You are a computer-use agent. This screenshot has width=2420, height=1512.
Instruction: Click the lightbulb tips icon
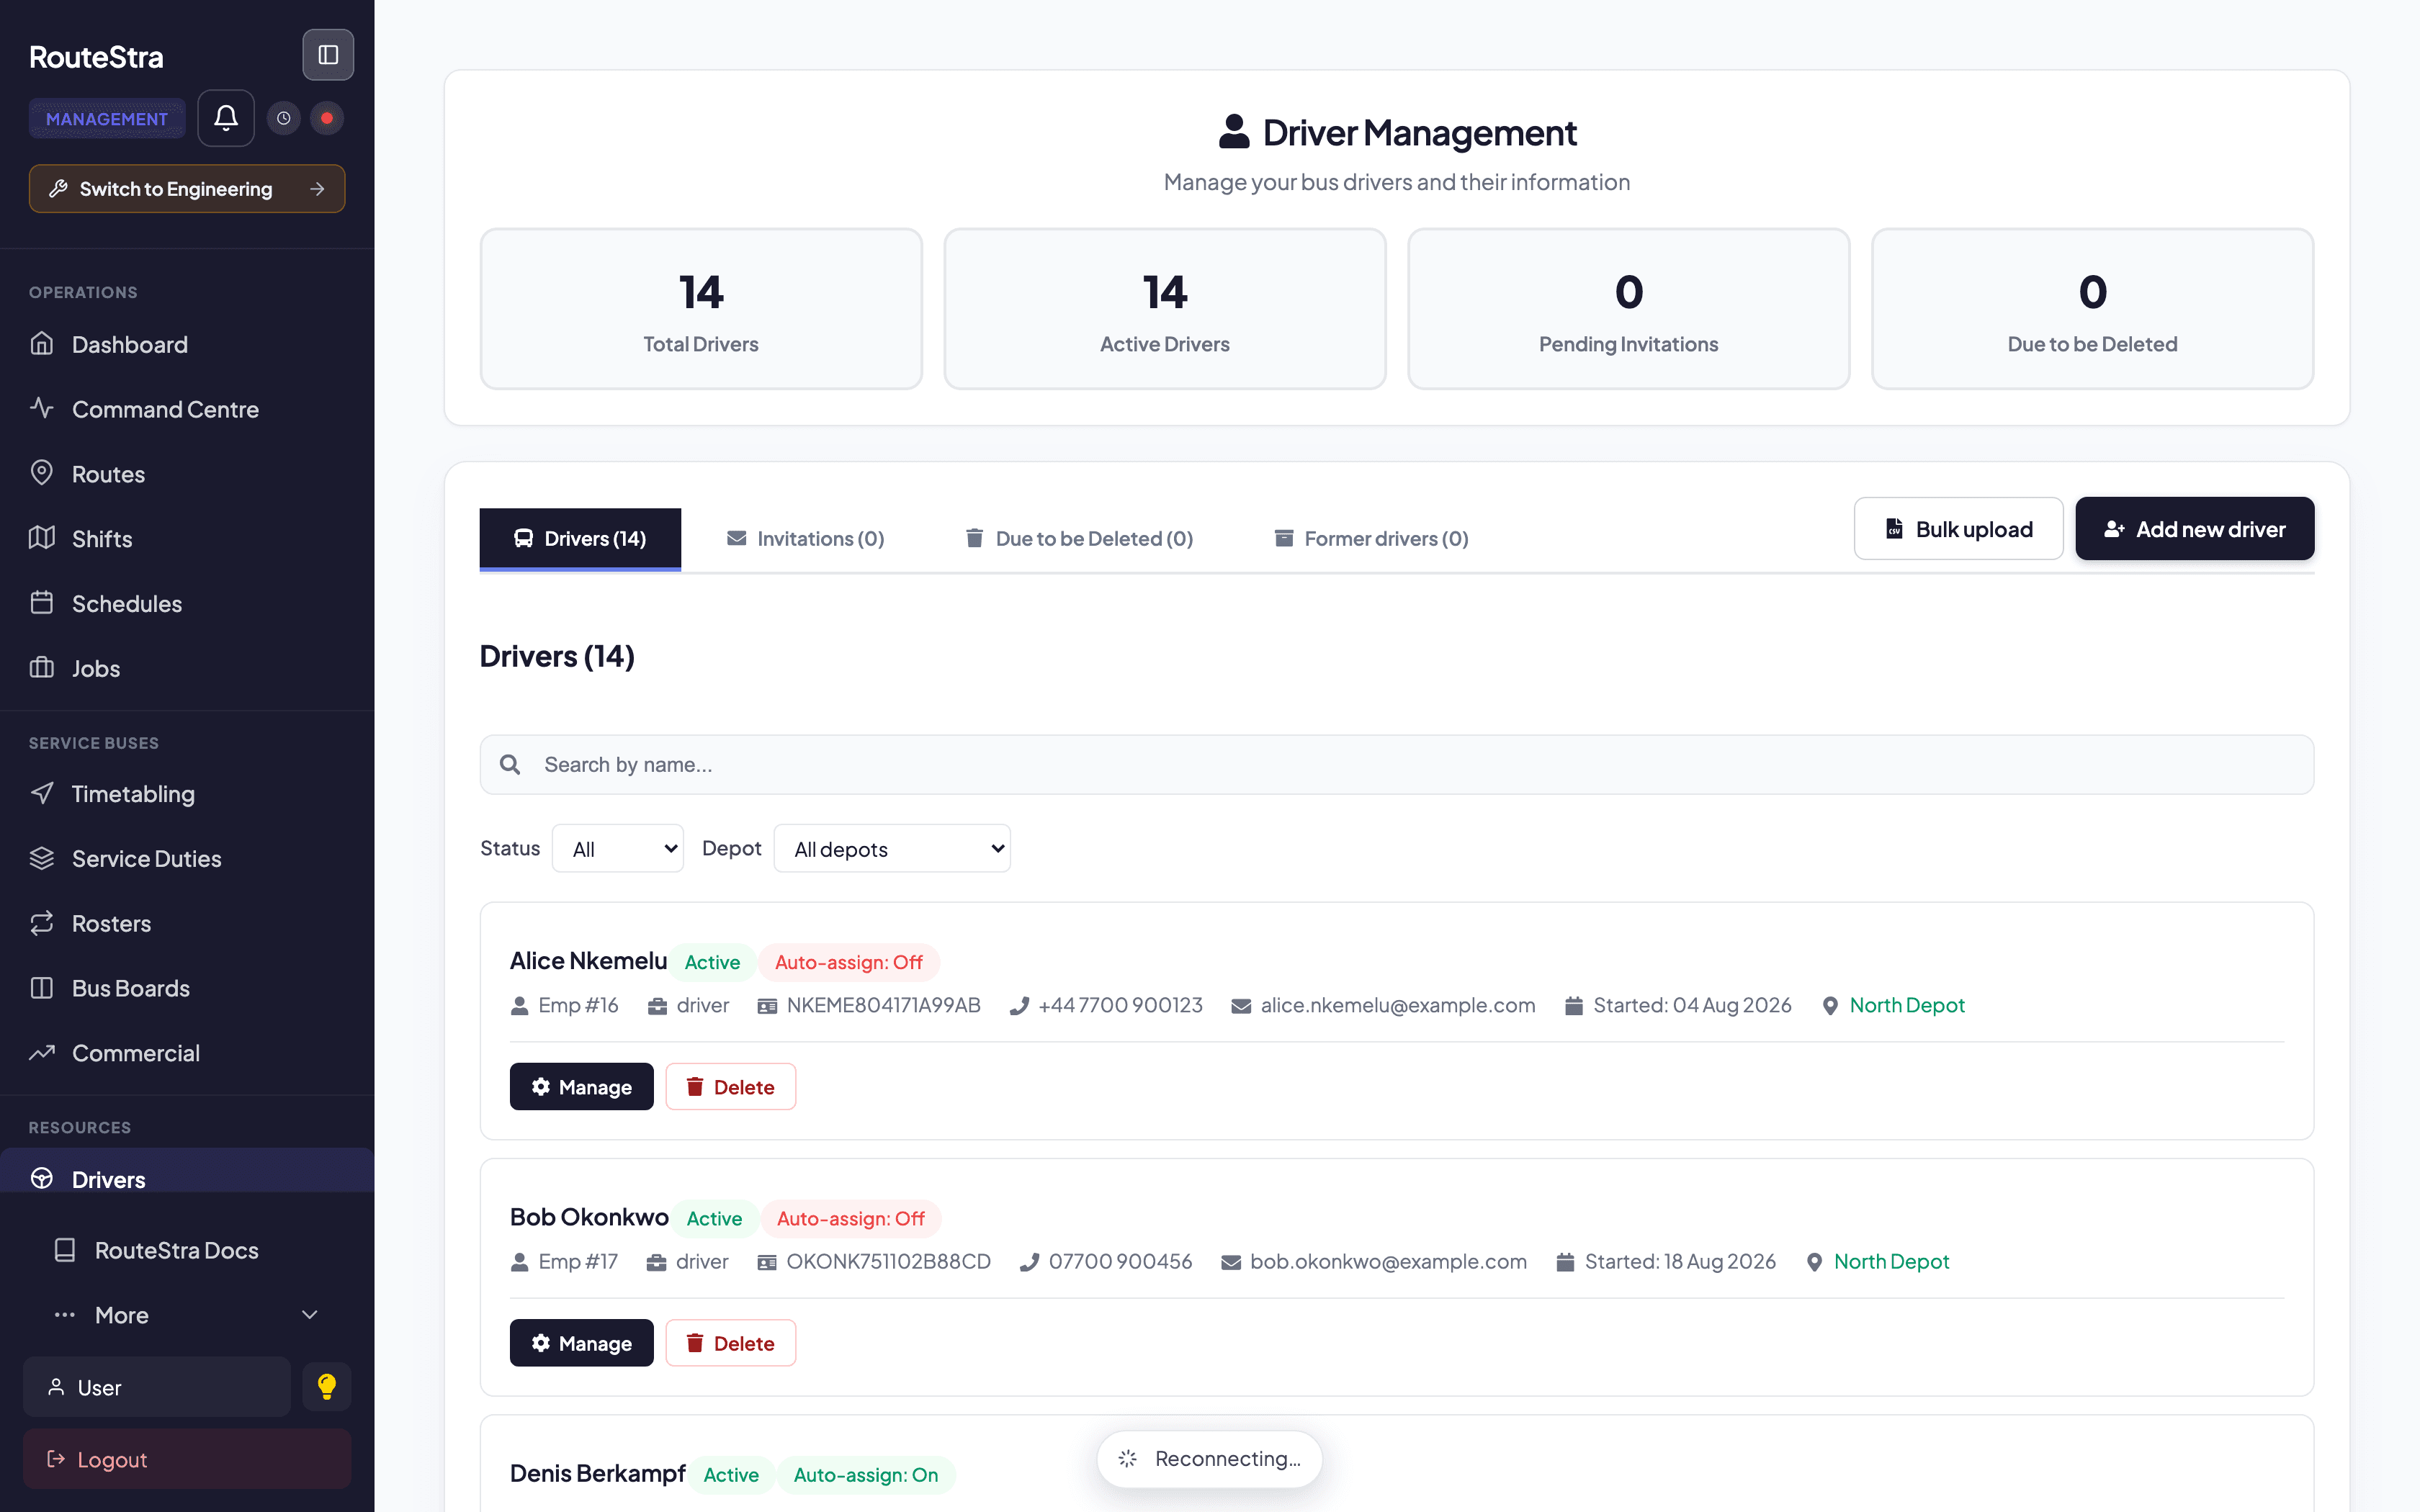tap(327, 1387)
